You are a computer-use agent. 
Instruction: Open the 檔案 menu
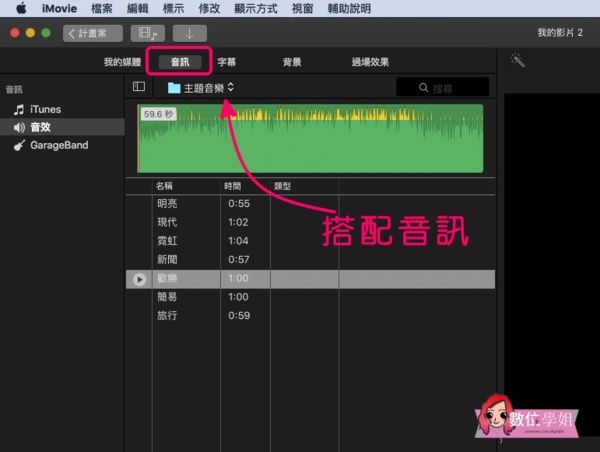(102, 8)
